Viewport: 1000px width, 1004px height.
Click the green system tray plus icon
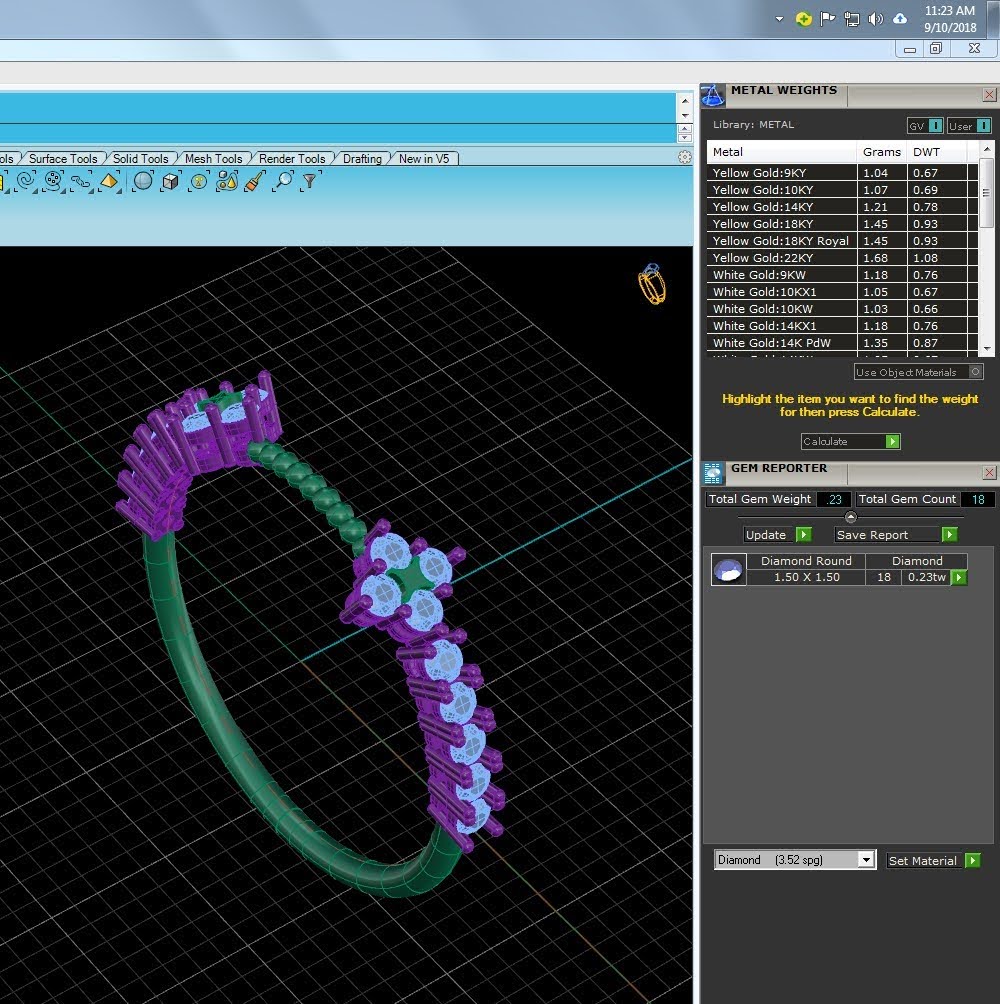coord(803,19)
